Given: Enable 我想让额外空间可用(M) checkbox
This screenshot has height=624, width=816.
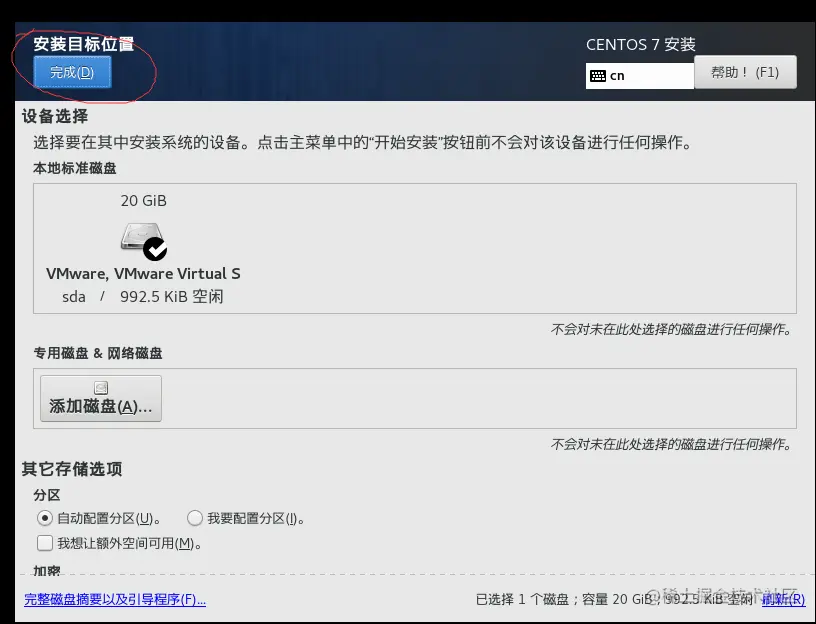Looking at the screenshot, I should click(x=45, y=543).
